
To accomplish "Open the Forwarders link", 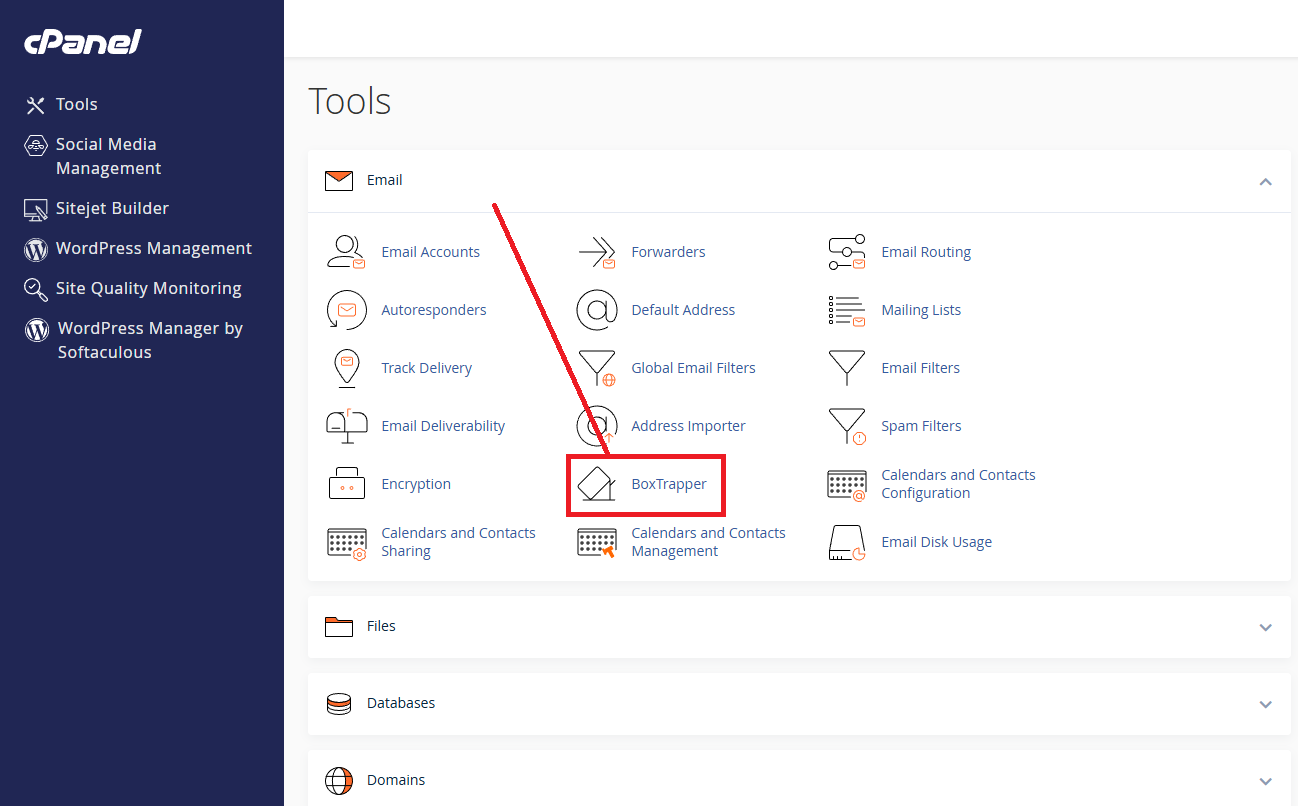I will (x=668, y=252).
